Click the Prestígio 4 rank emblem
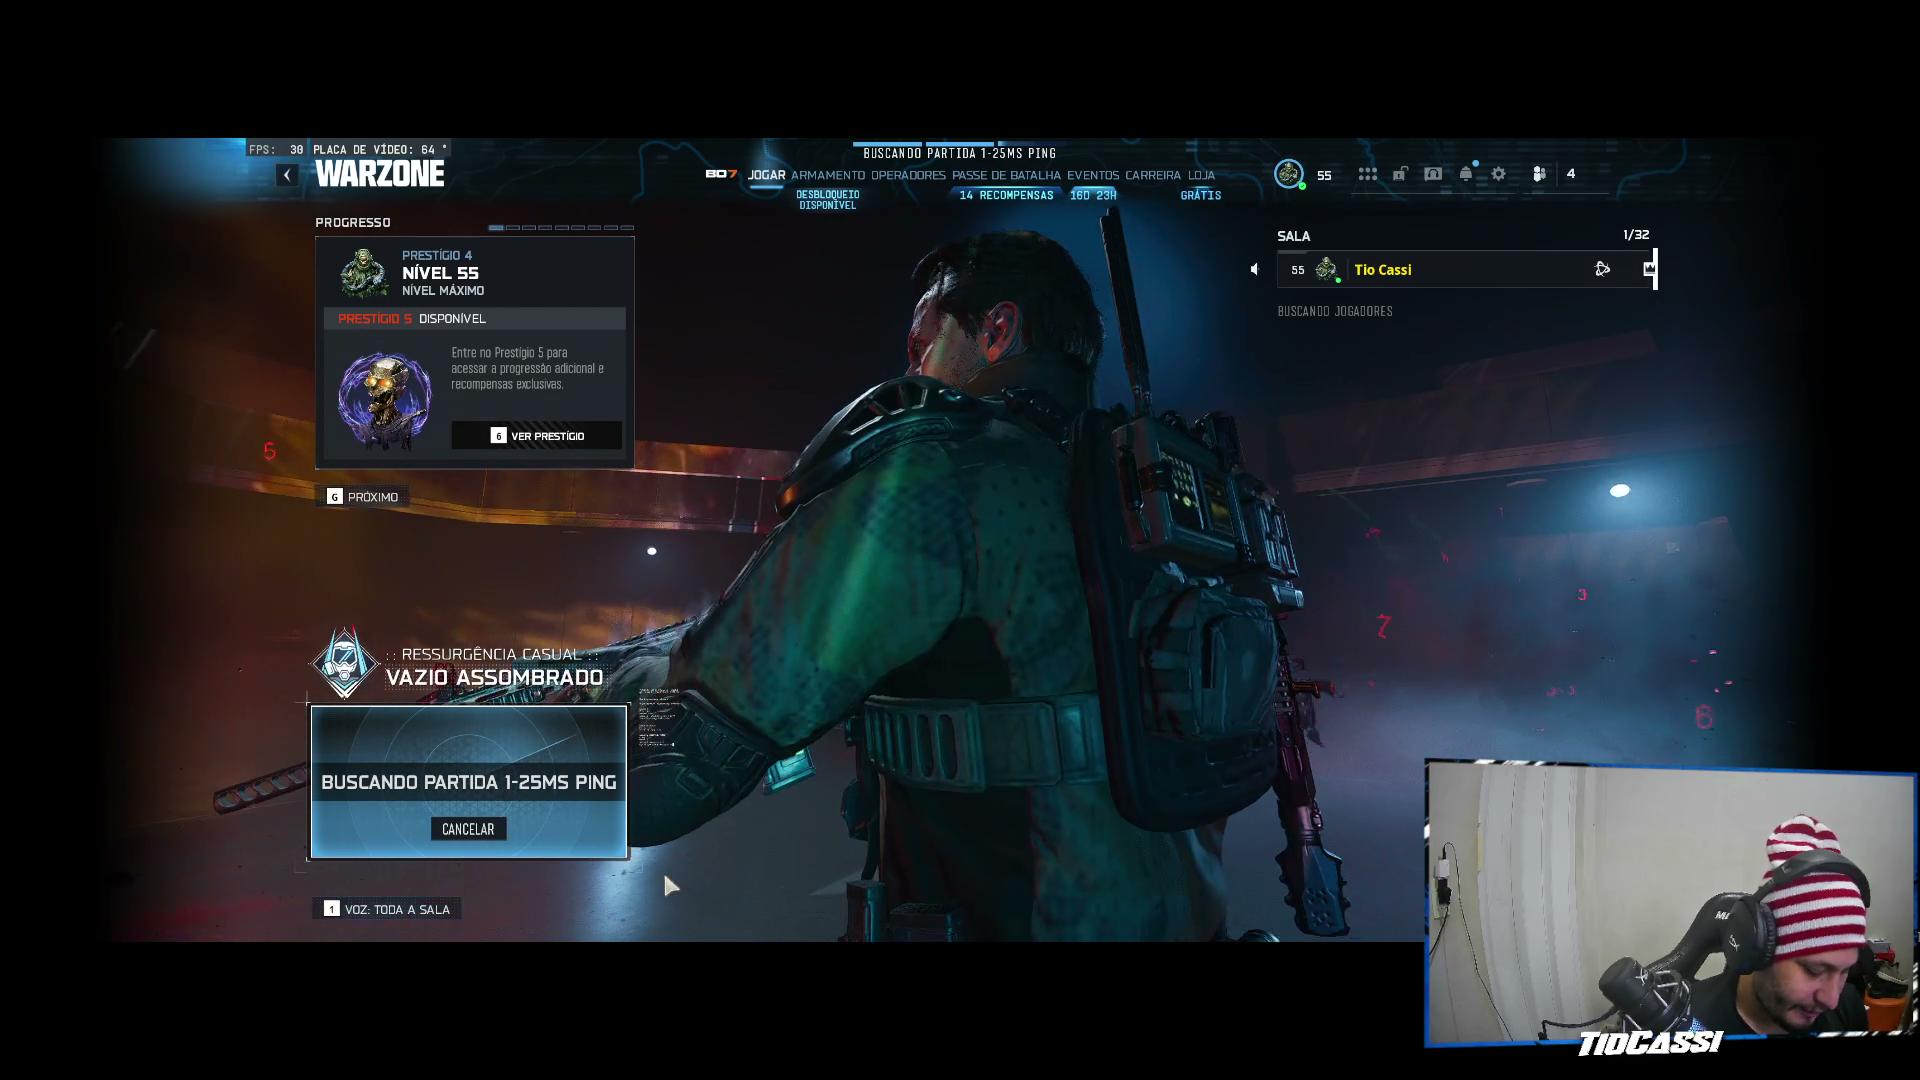The width and height of the screenshot is (1920, 1080). 364,273
